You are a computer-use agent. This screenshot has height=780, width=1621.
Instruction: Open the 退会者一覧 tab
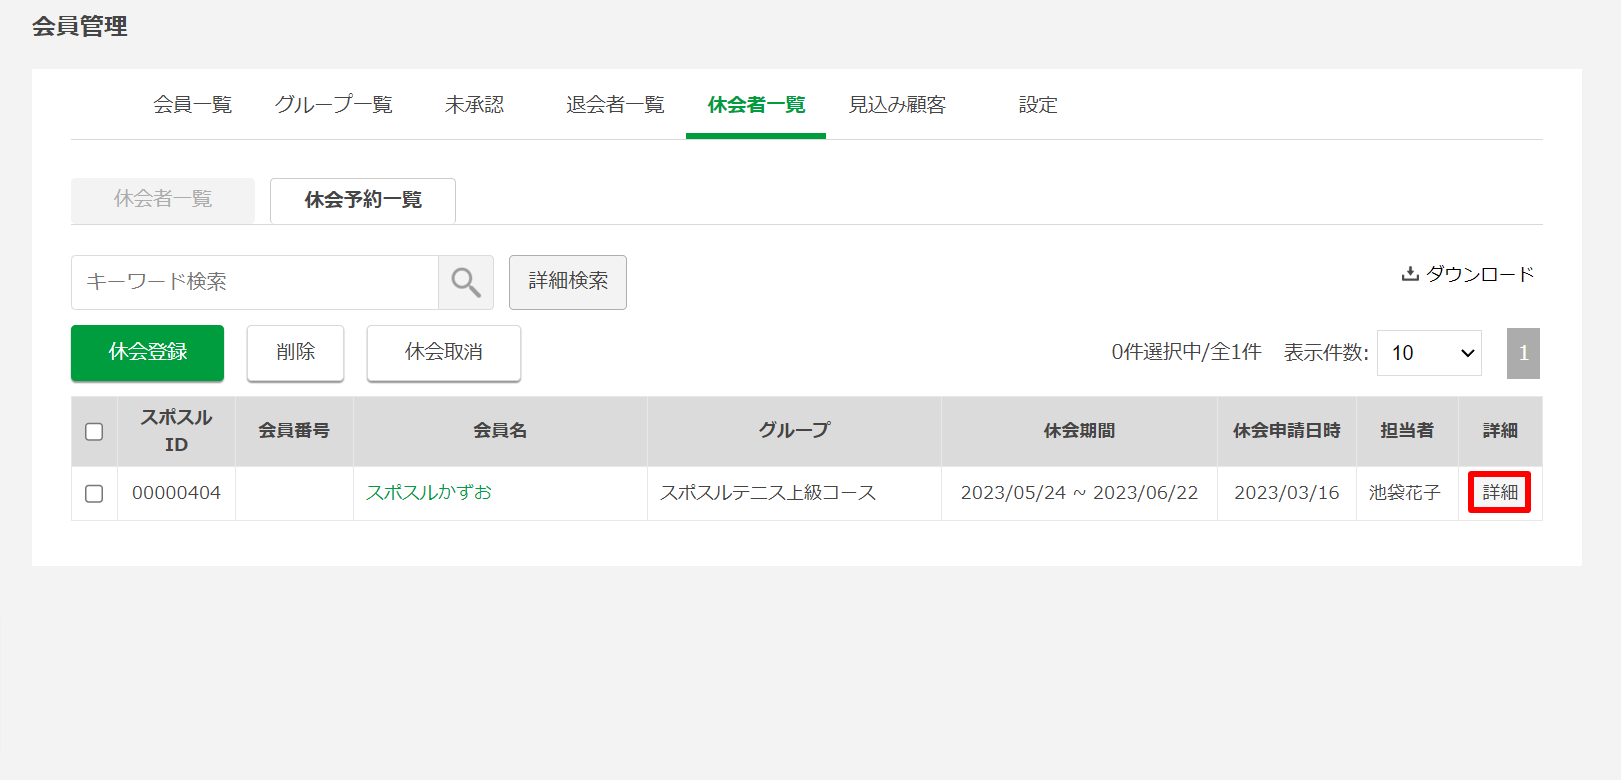[x=615, y=104]
